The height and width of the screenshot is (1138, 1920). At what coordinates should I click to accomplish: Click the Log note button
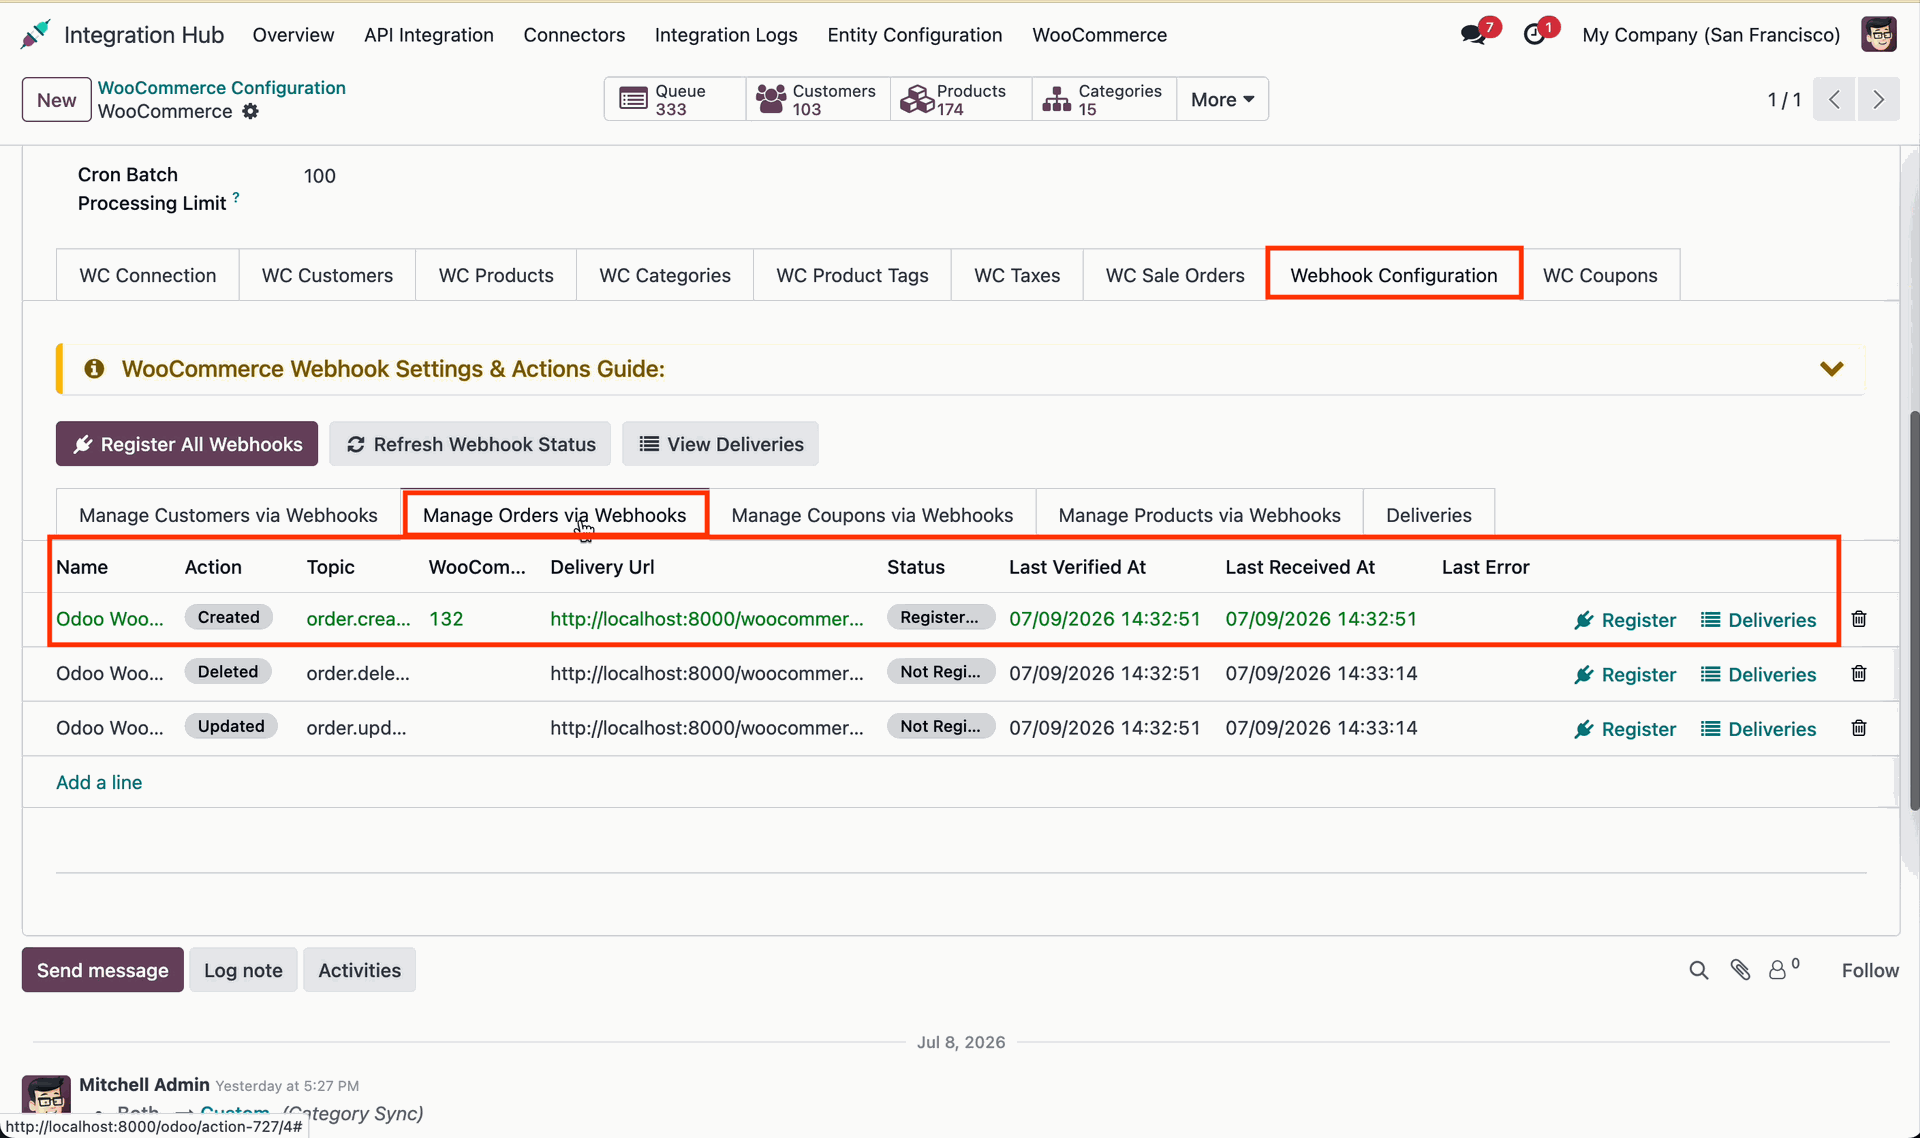[243, 970]
